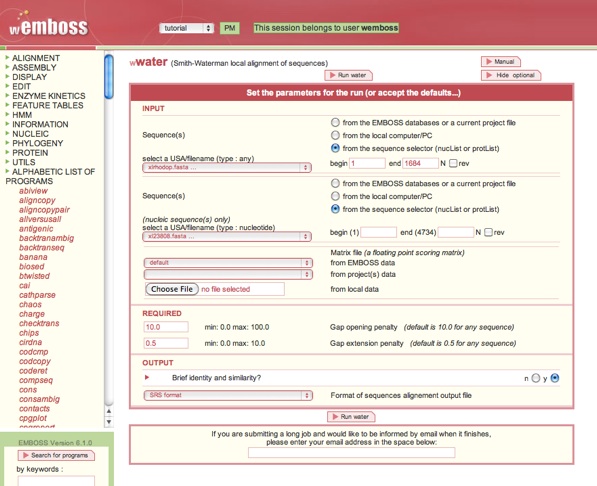Open the aligncopy program
Screen dimensions: 597x486
coord(37,200)
